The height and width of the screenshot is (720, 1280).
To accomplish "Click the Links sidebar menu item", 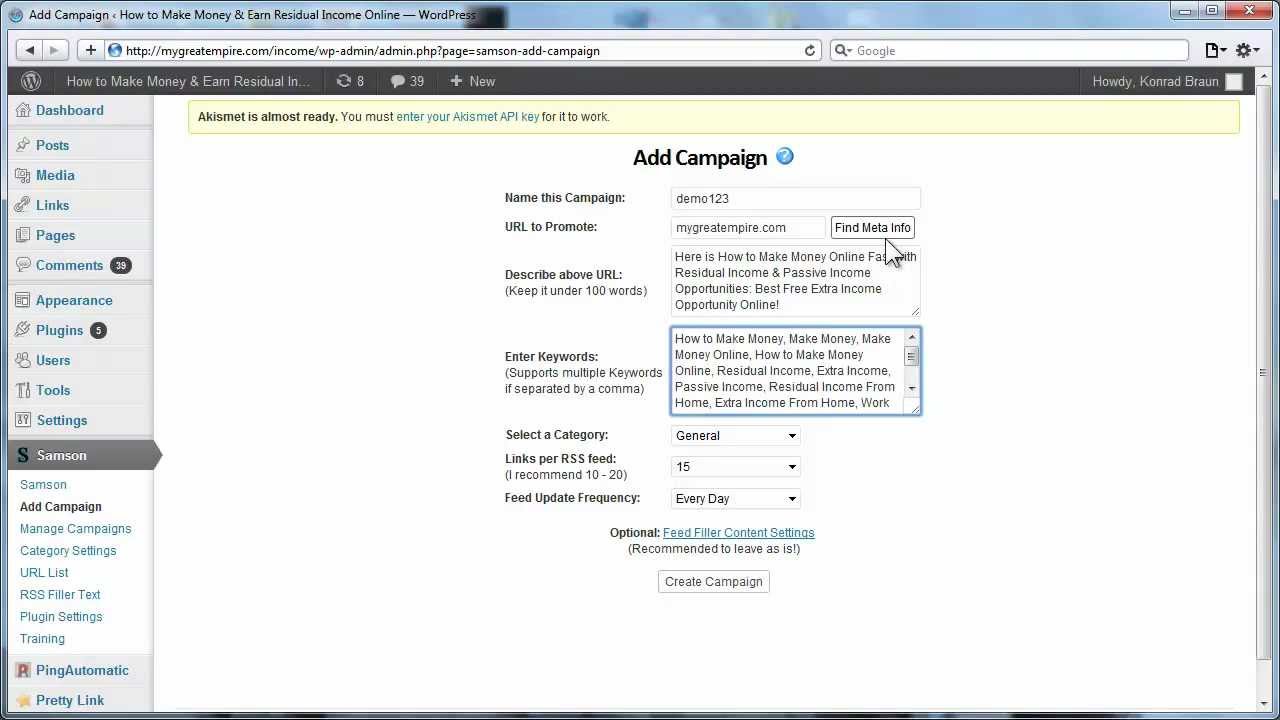I will click(52, 205).
